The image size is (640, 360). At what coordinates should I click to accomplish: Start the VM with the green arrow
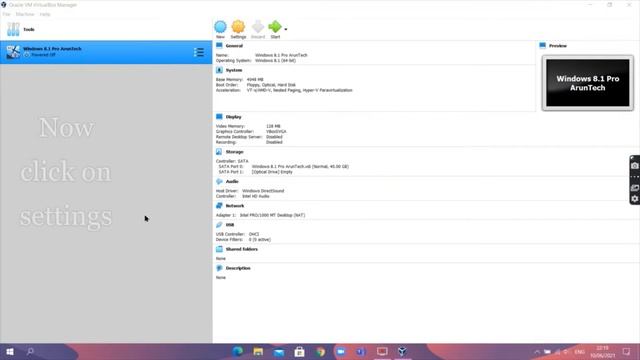click(x=275, y=27)
